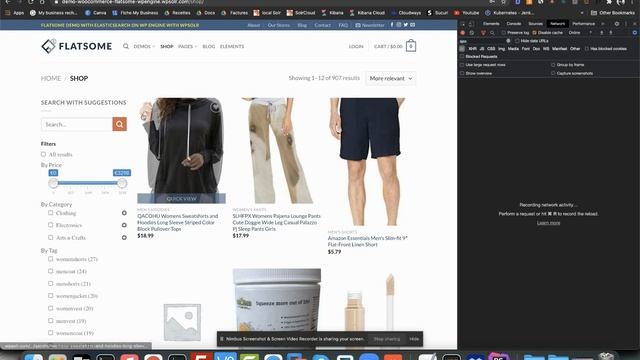The height and width of the screenshot is (360, 640).
Task: Switch to DevTools Elements tab
Action: (491, 24)
